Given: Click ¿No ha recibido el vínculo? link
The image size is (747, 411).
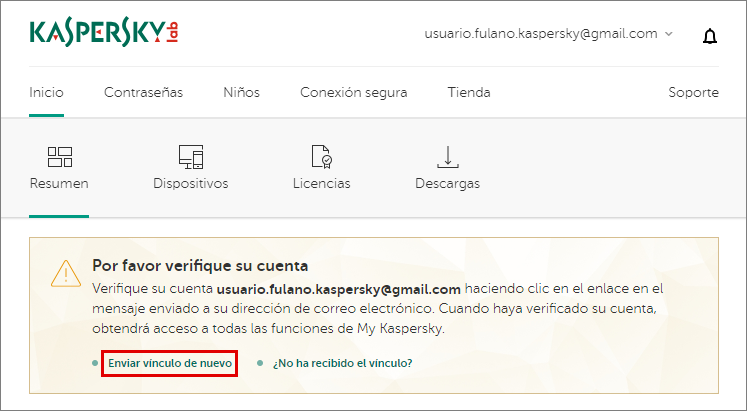Looking at the screenshot, I should point(343,363).
